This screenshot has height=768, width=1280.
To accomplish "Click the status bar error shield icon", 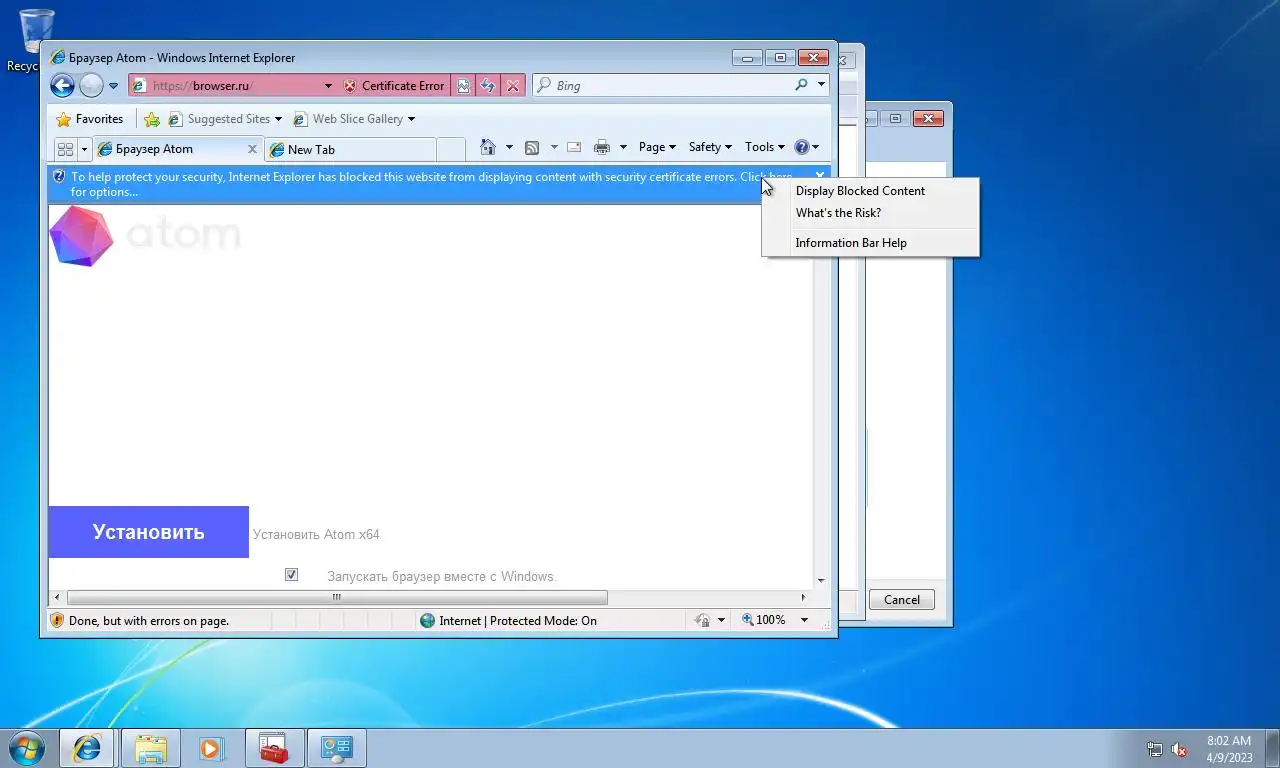I will 58,620.
